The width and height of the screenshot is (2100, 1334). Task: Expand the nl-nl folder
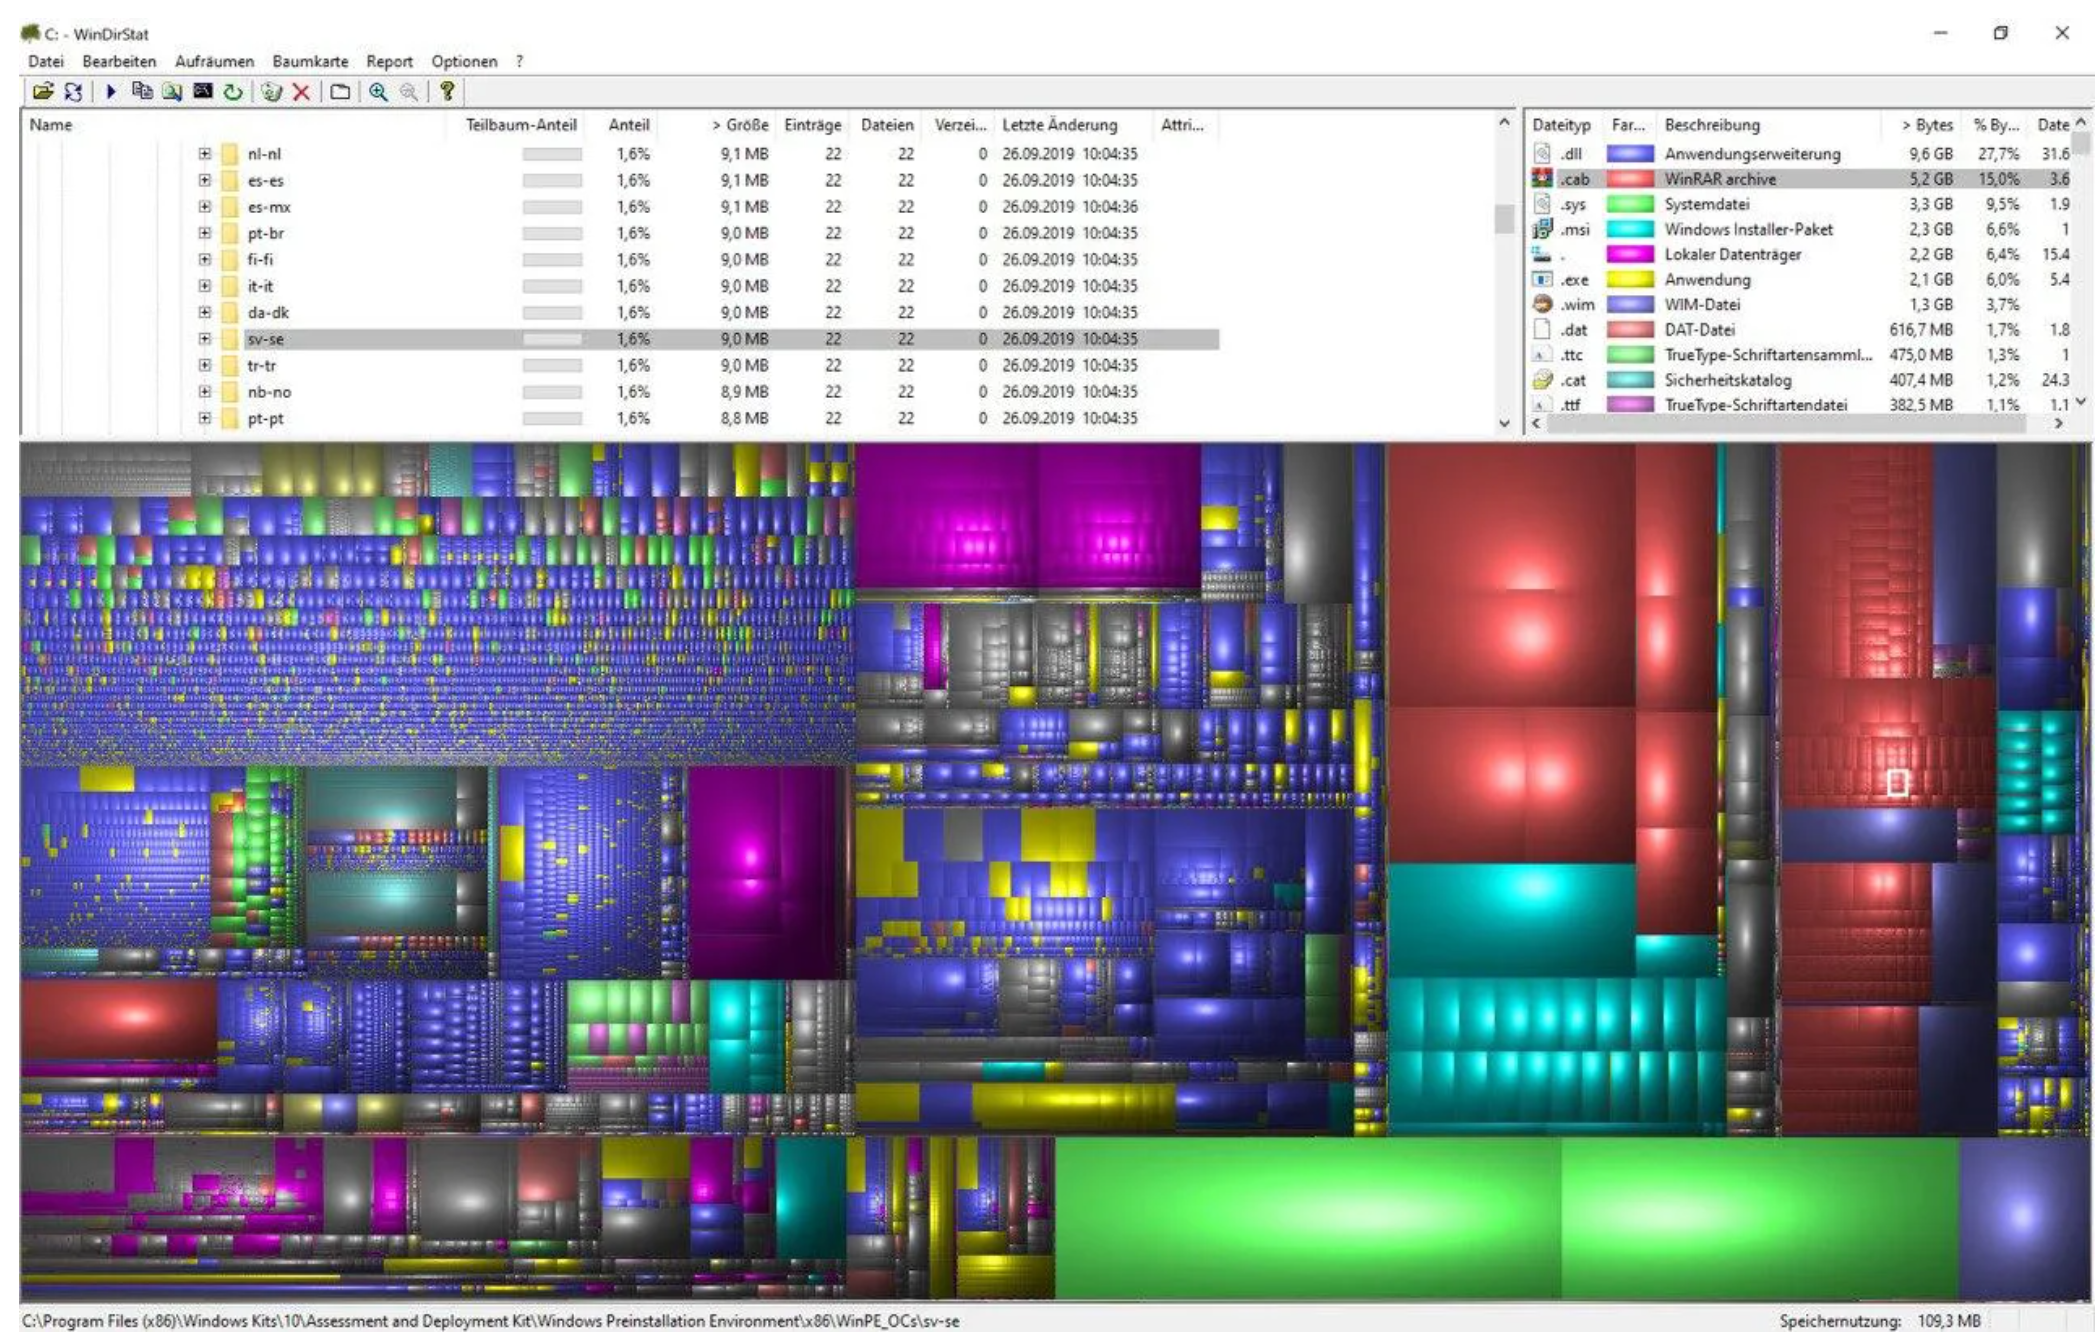(205, 154)
